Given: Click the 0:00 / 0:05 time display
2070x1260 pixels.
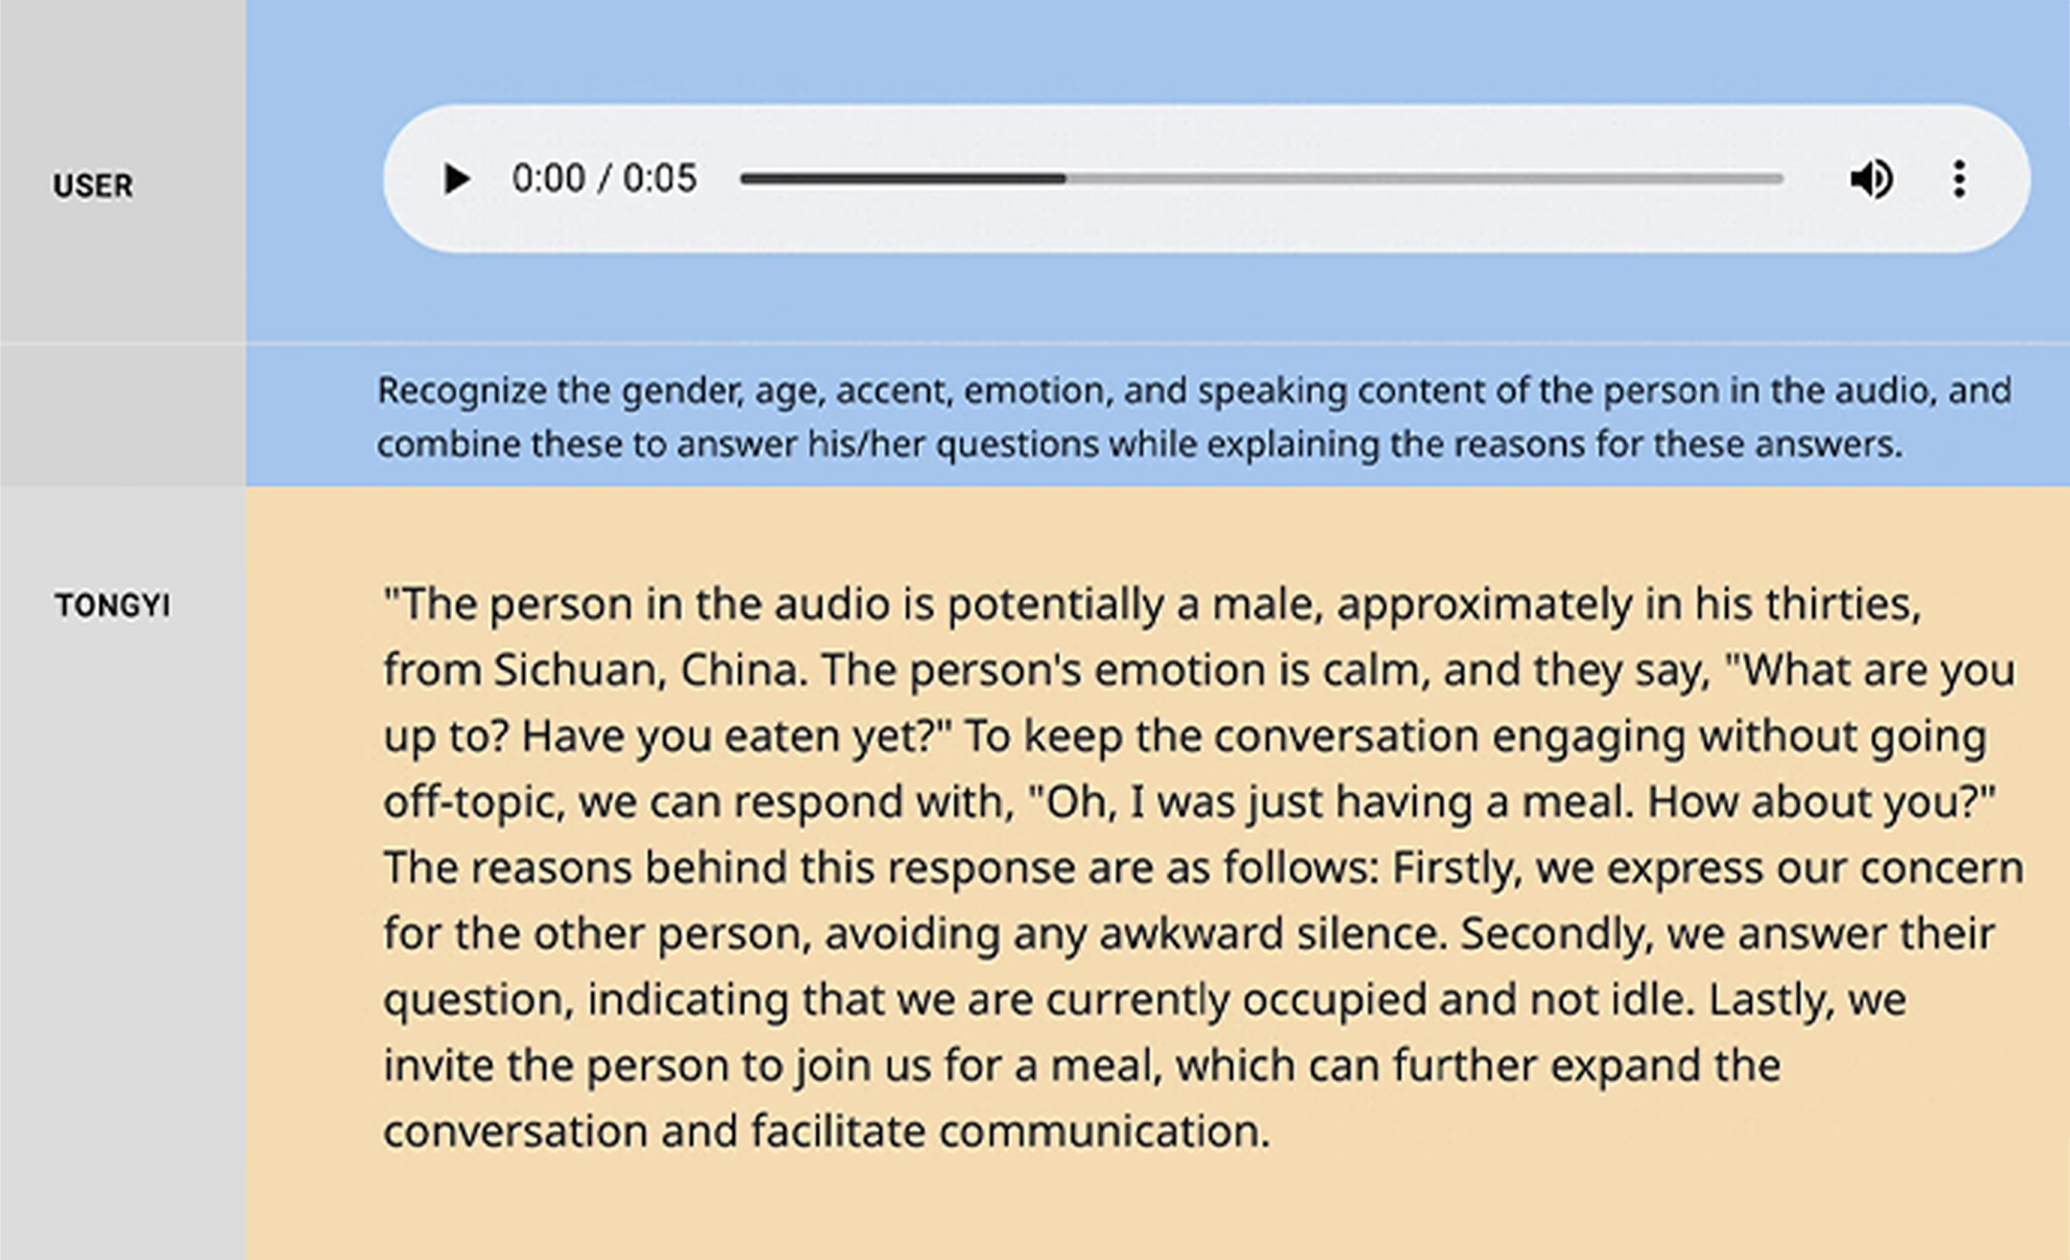Looking at the screenshot, I should (604, 179).
